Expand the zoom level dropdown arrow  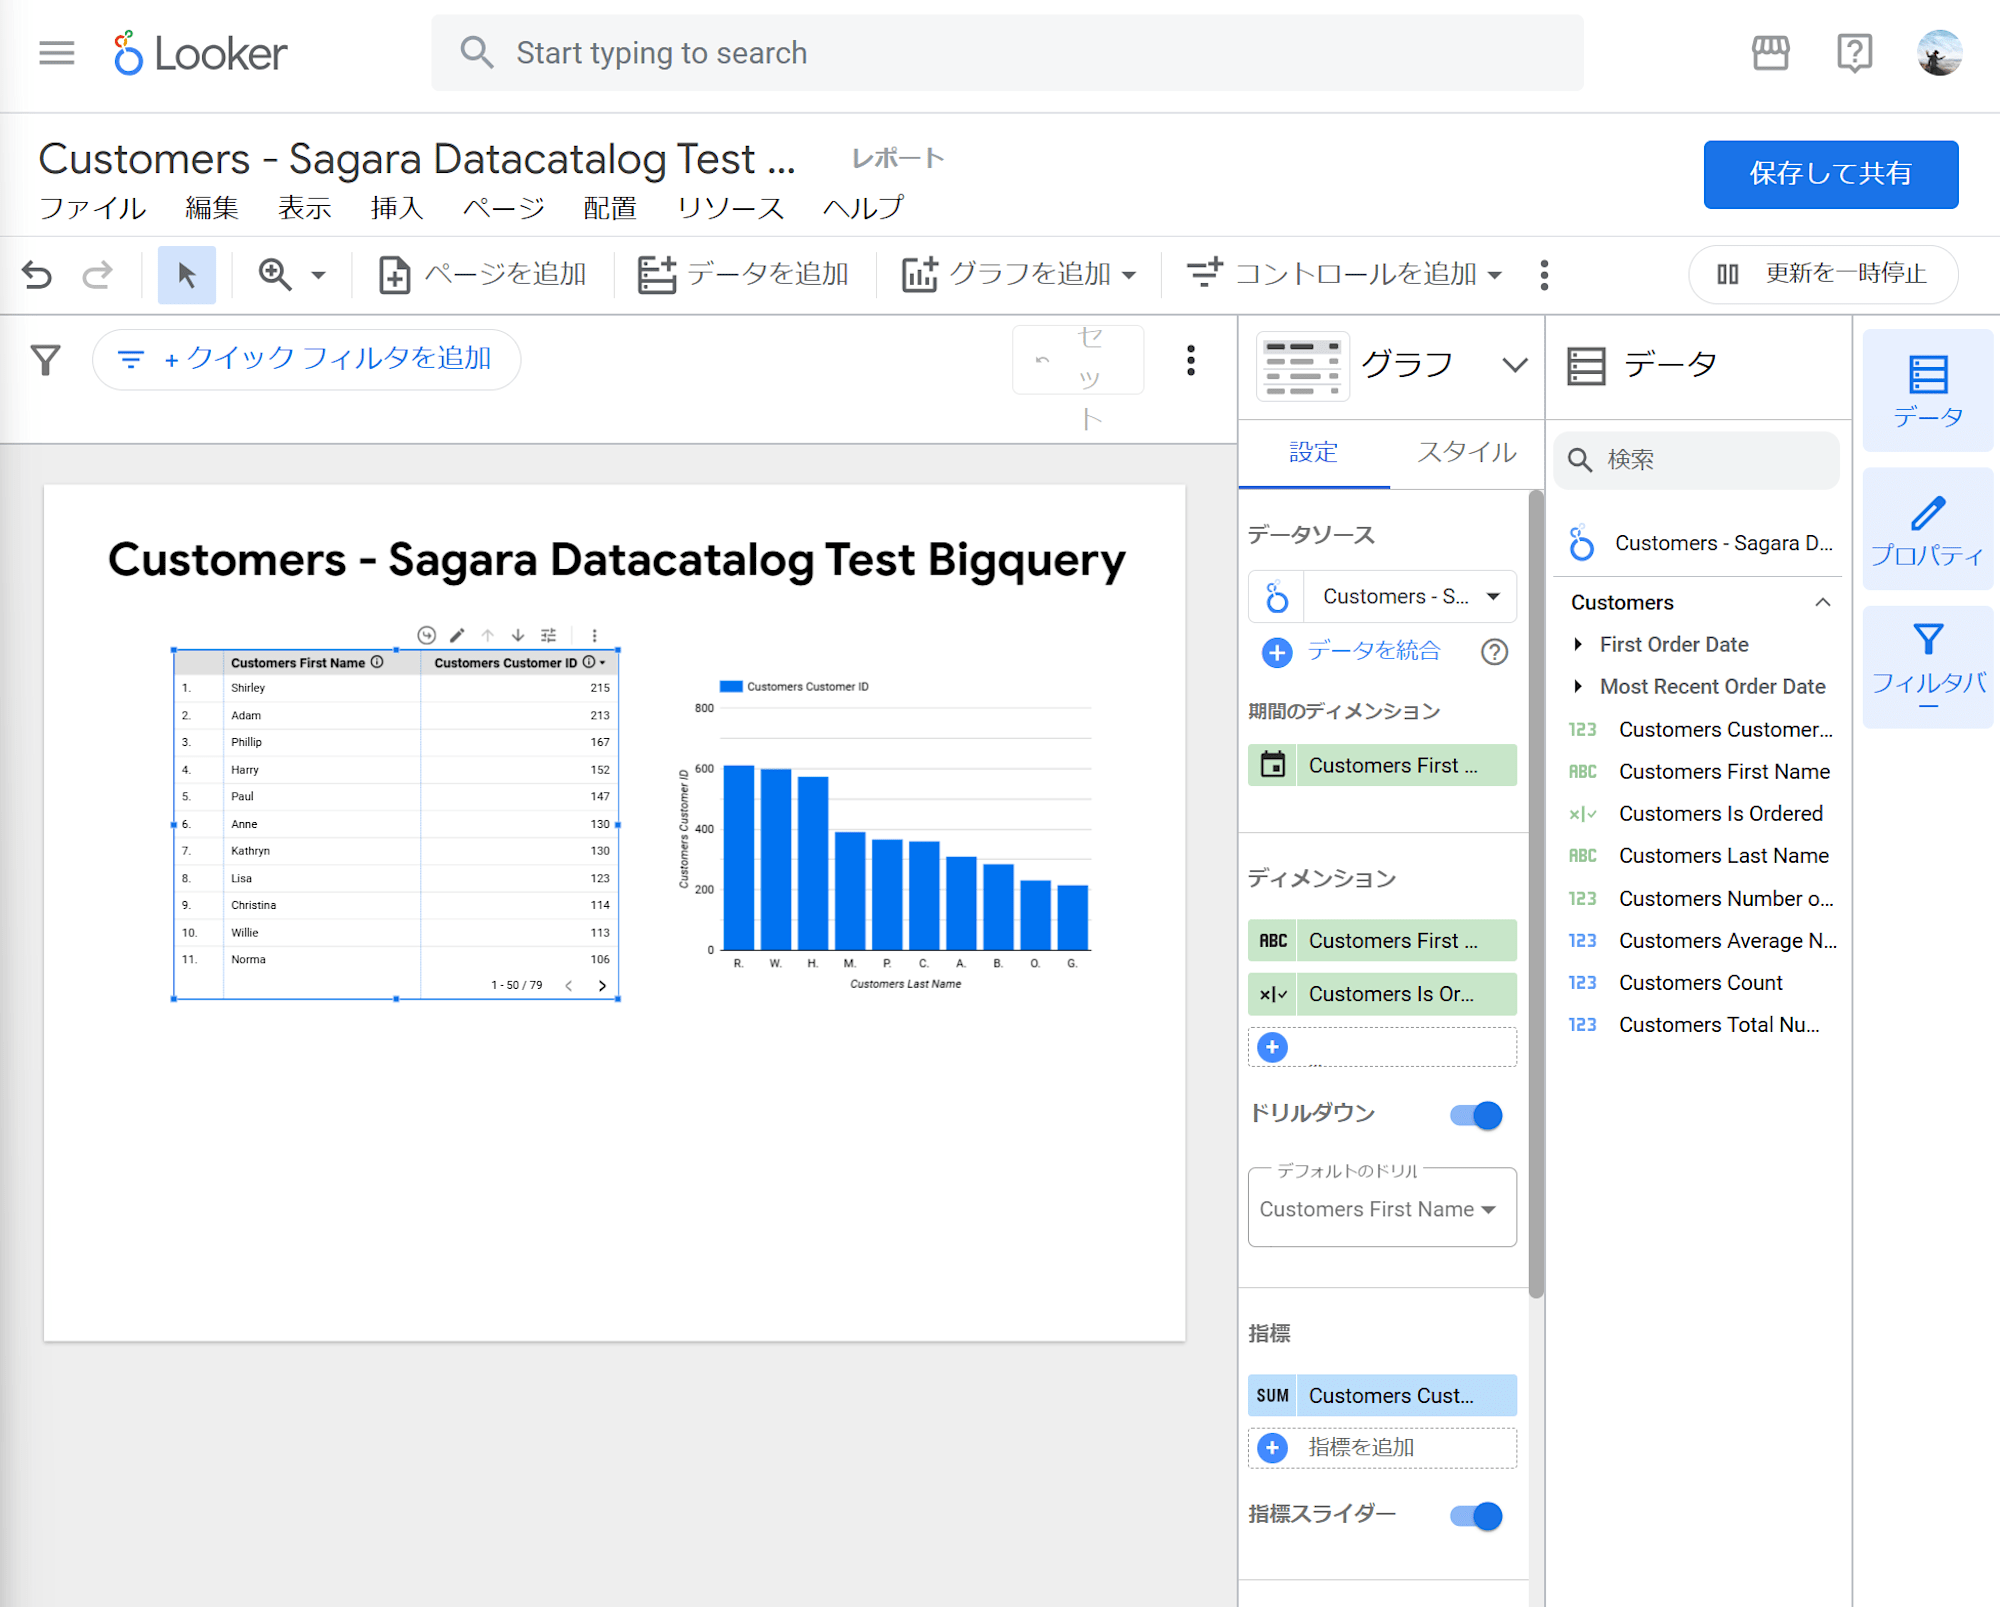[318, 275]
